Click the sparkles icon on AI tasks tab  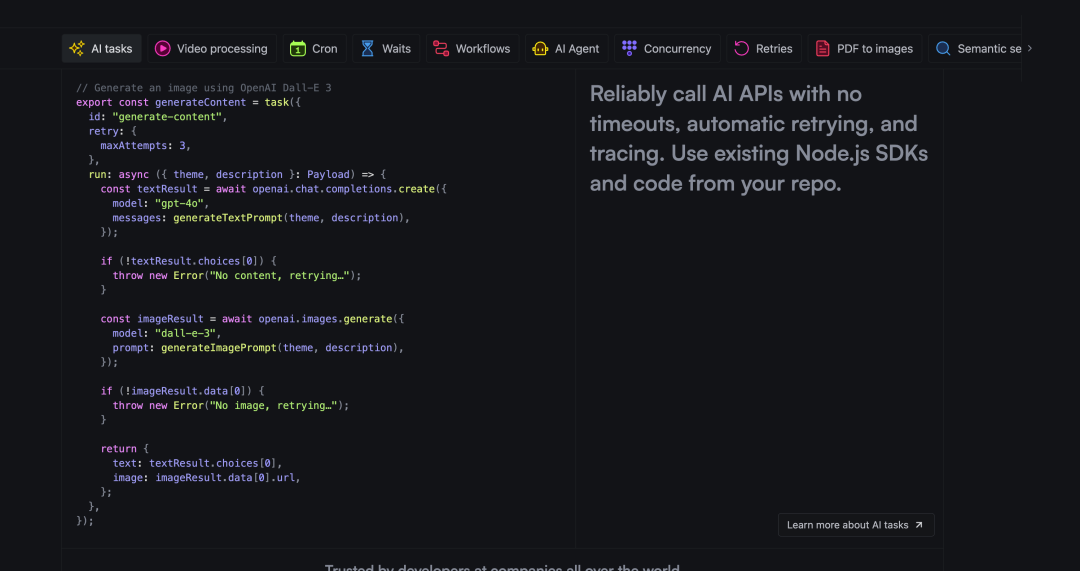(77, 48)
